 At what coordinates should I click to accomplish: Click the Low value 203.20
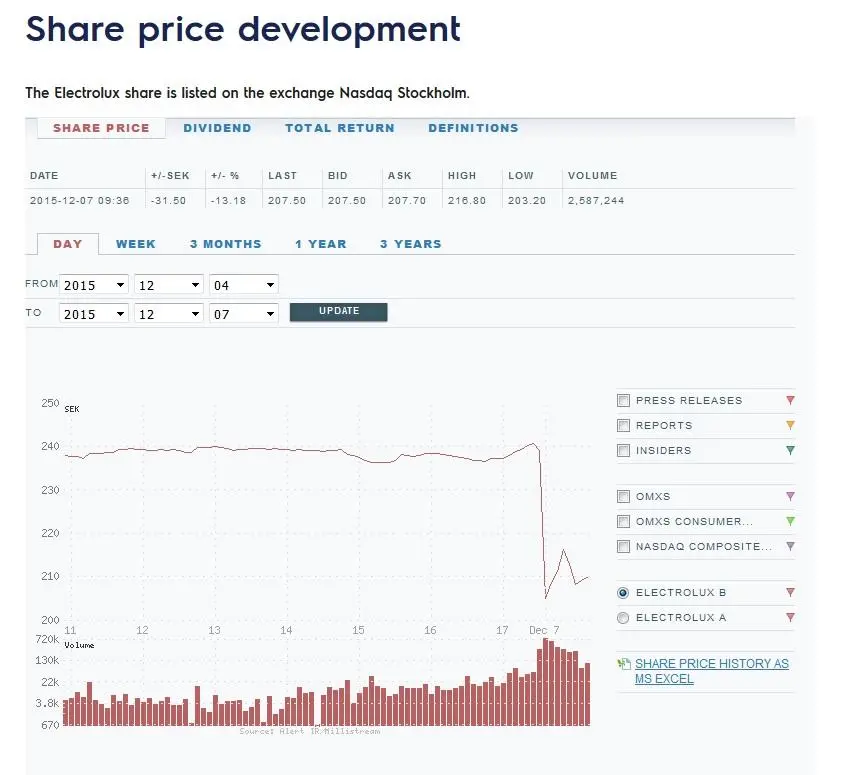[x=526, y=200]
